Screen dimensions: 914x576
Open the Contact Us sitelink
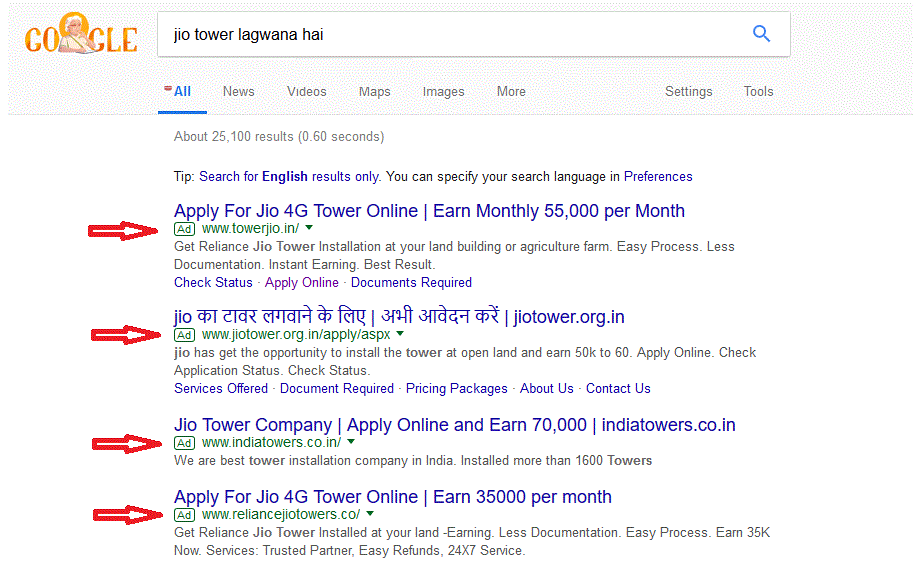pos(618,389)
